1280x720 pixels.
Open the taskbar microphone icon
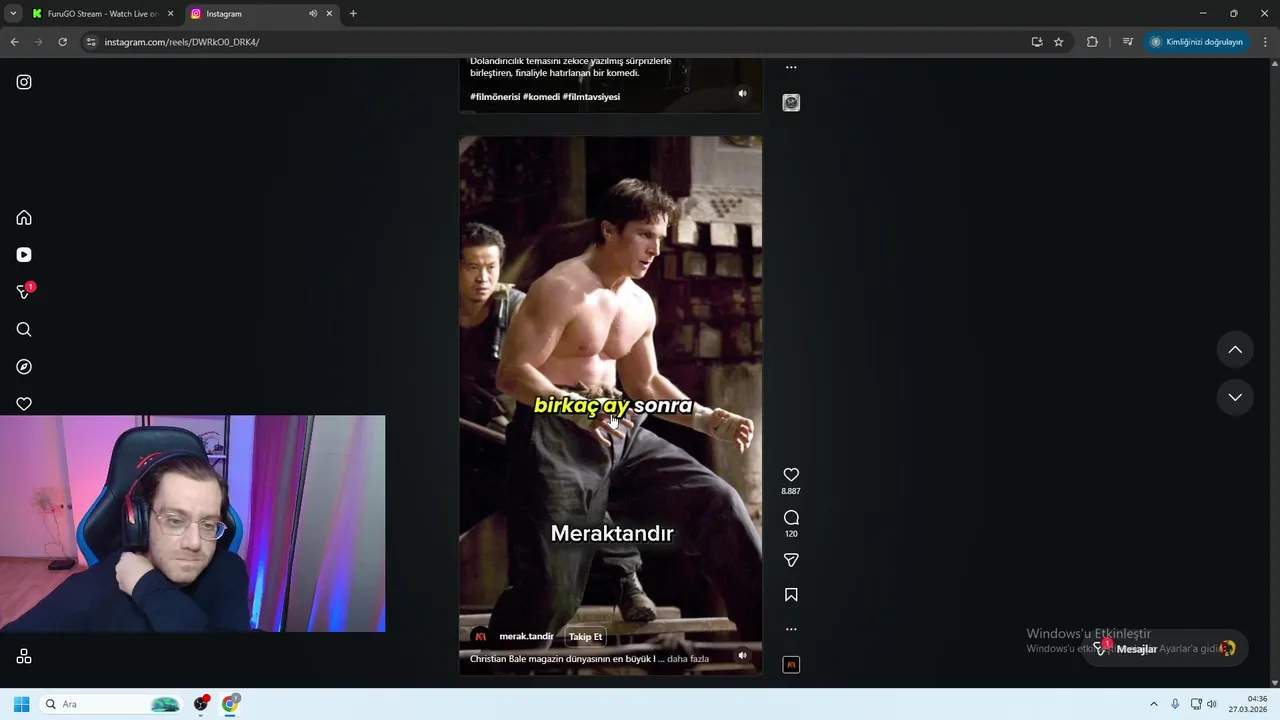click(x=1175, y=704)
